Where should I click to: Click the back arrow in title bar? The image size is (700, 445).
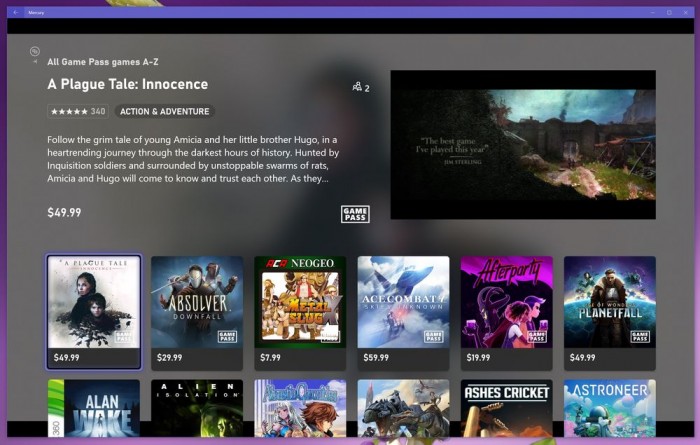point(16,12)
